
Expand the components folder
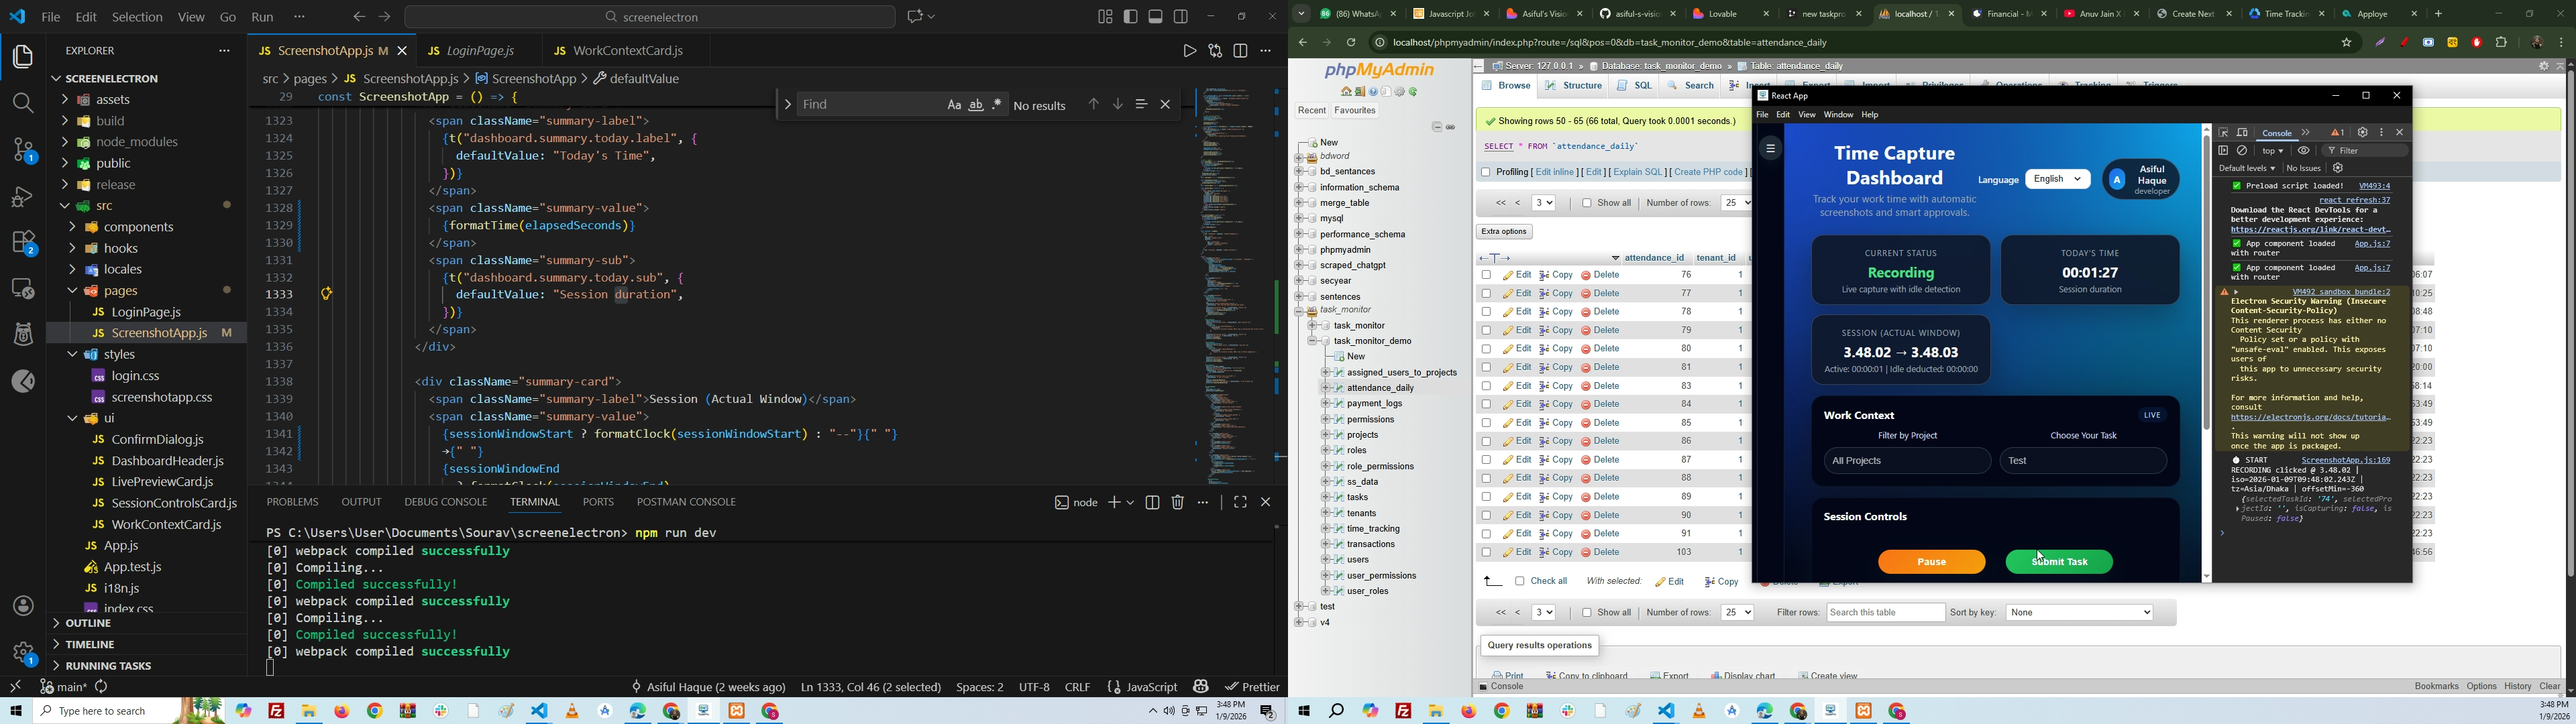pos(139,227)
